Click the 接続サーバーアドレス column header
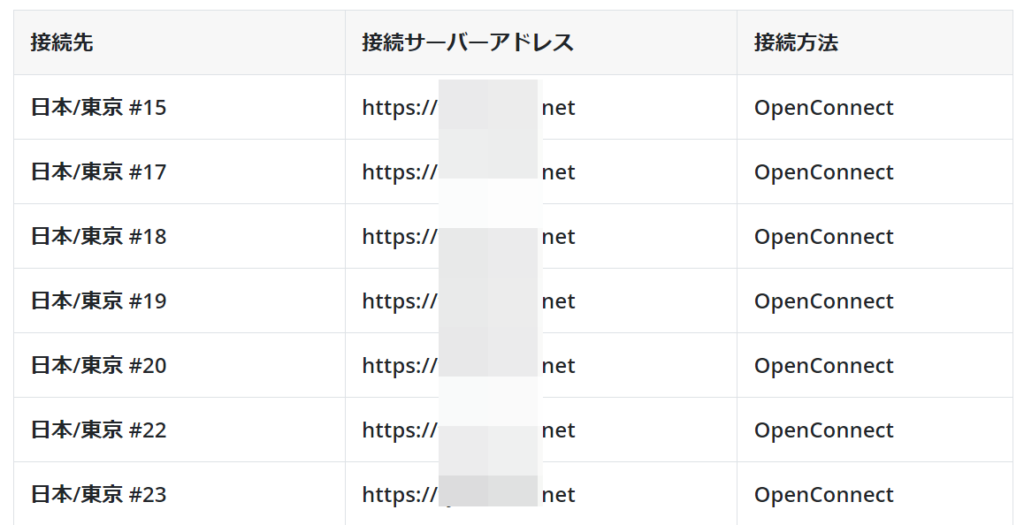Image resolution: width=1024 pixels, height=525 pixels. point(468,42)
